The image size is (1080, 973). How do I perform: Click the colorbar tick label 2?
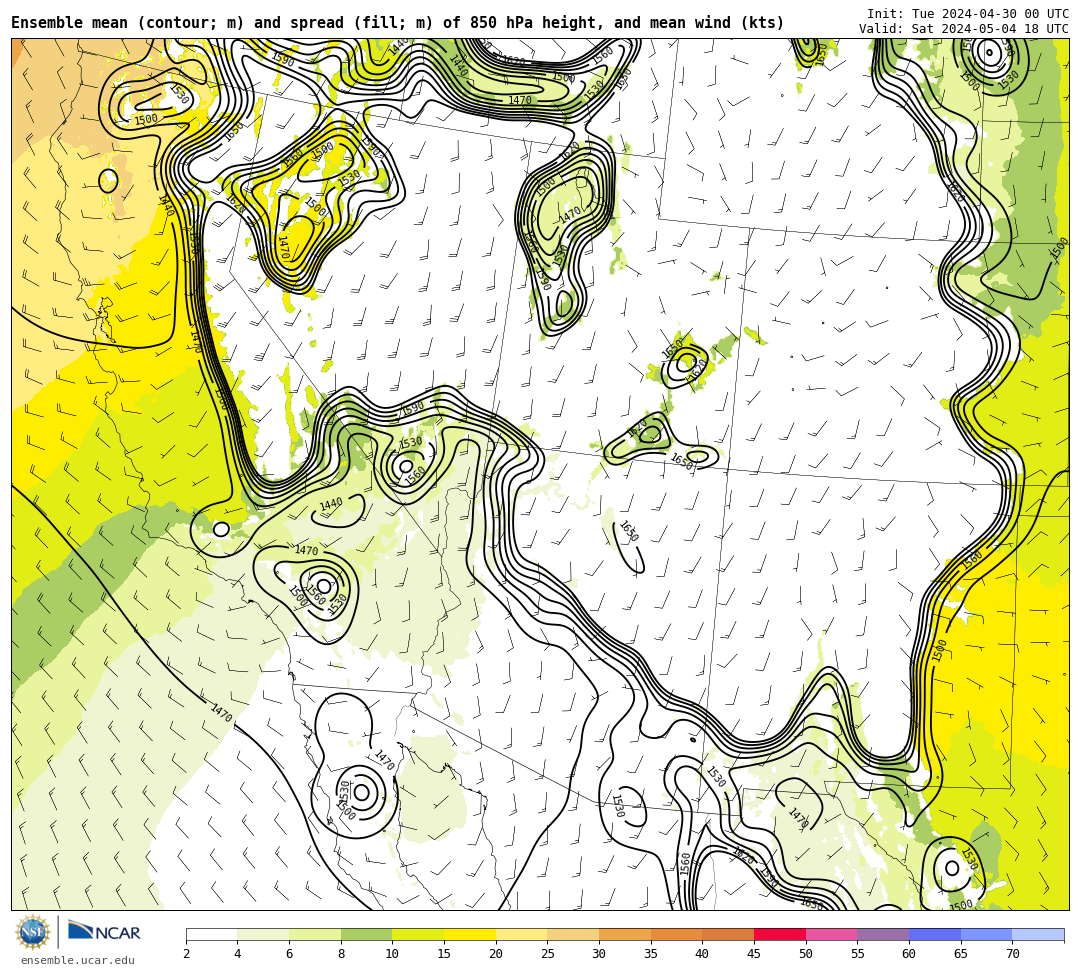186,954
